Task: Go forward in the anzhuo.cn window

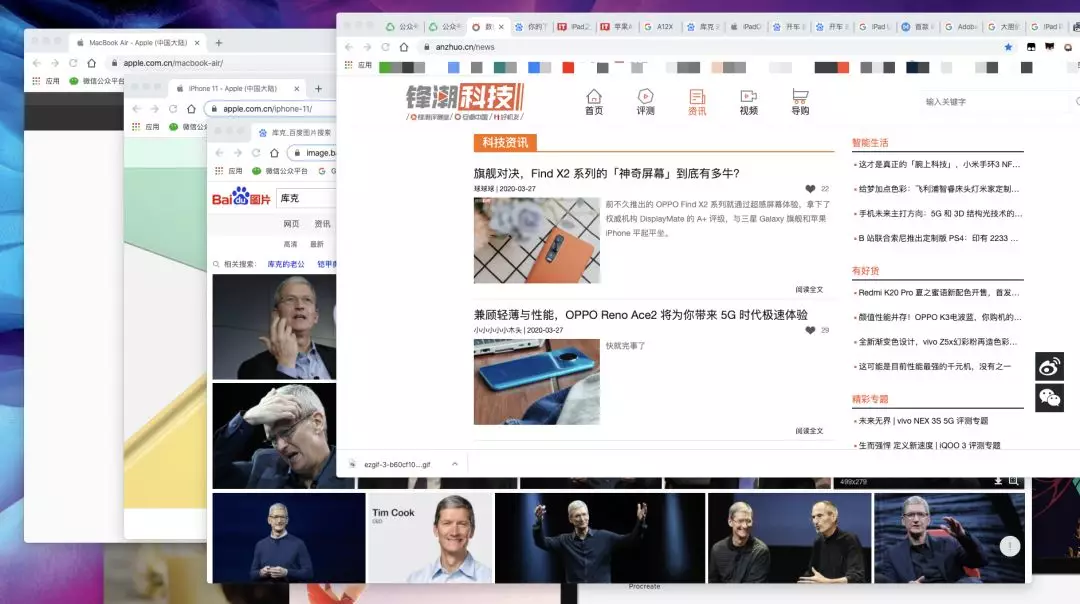Action: [x=367, y=47]
